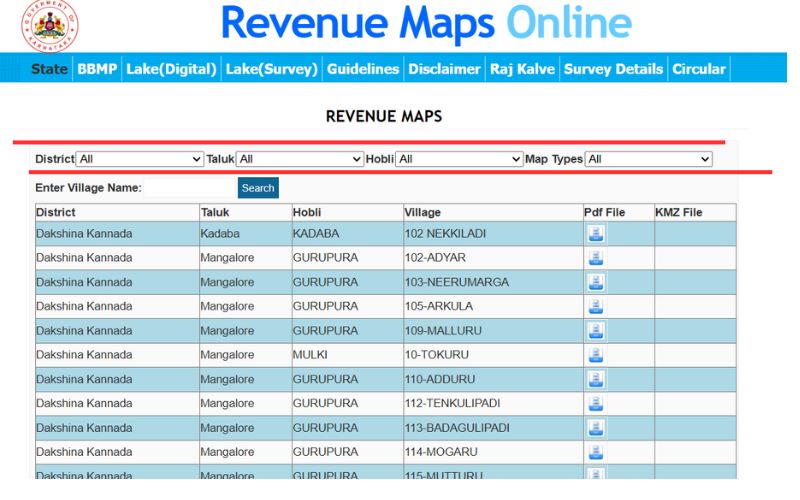This screenshot has width=800, height=500.
Task: Open PDF file icon for 102 NEKKILADI
Action: (x=595, y=234)
